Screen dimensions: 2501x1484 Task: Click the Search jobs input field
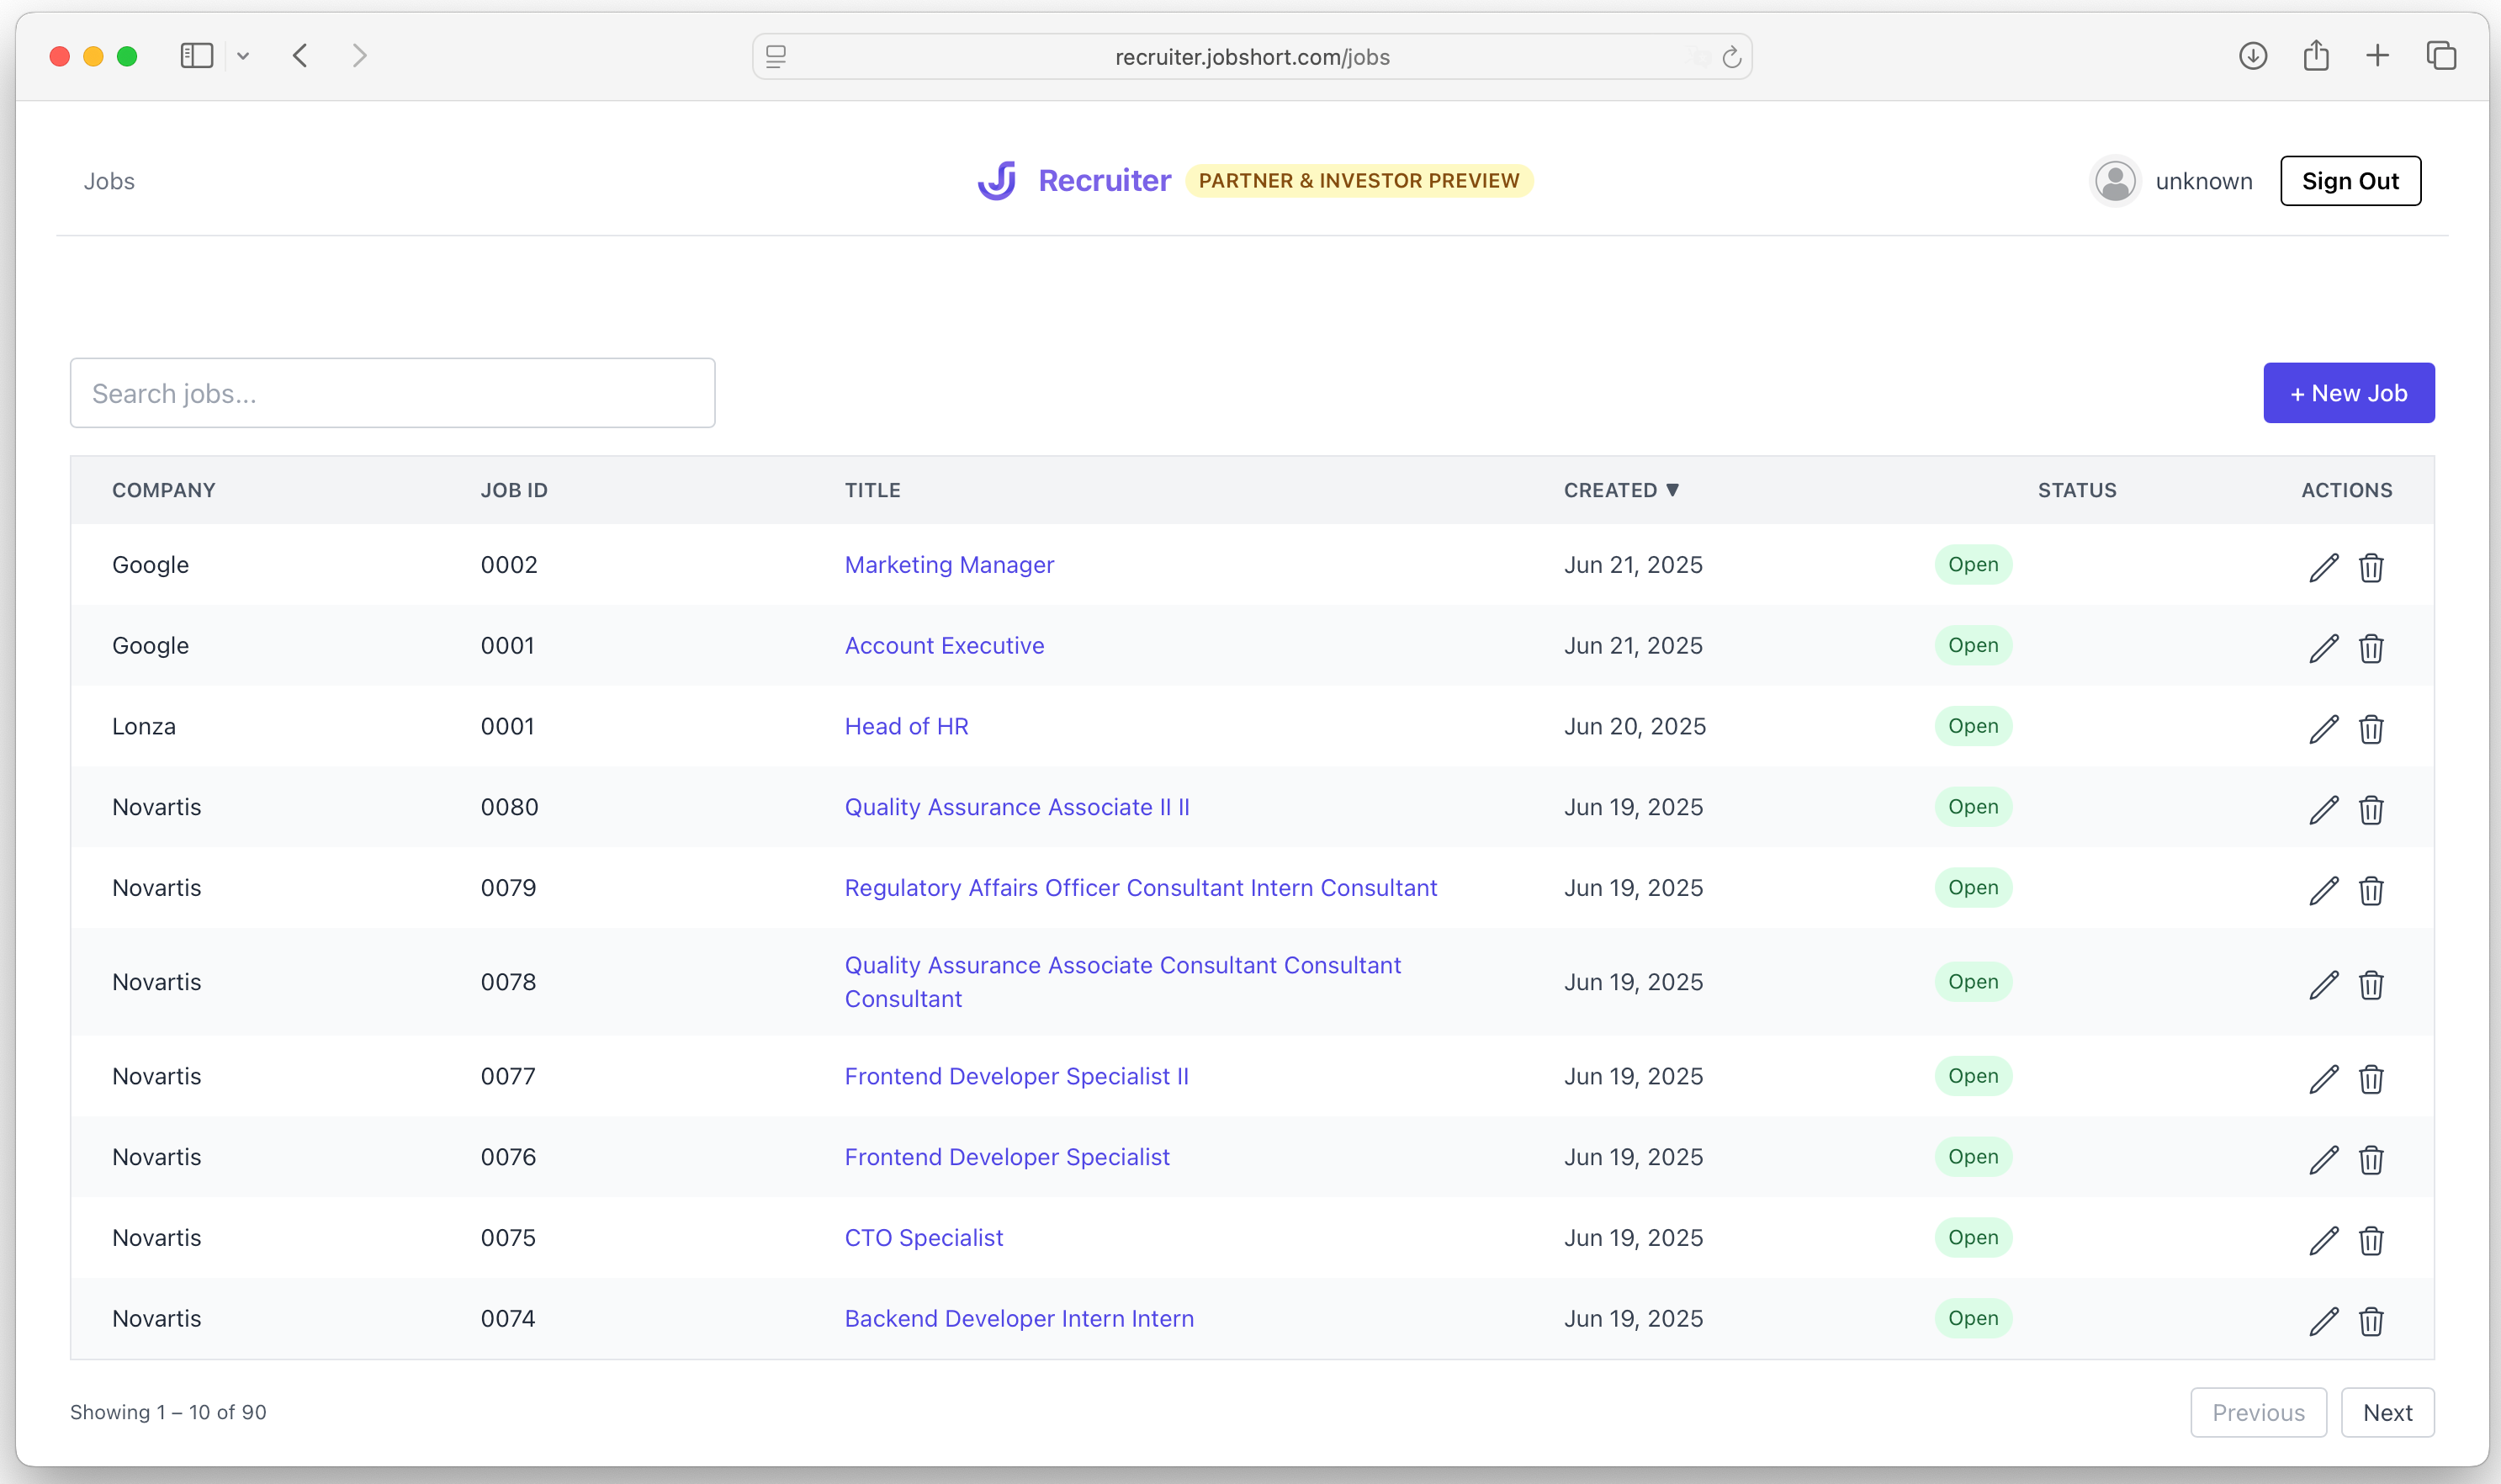pyautogui.click(x=392, y=392)
